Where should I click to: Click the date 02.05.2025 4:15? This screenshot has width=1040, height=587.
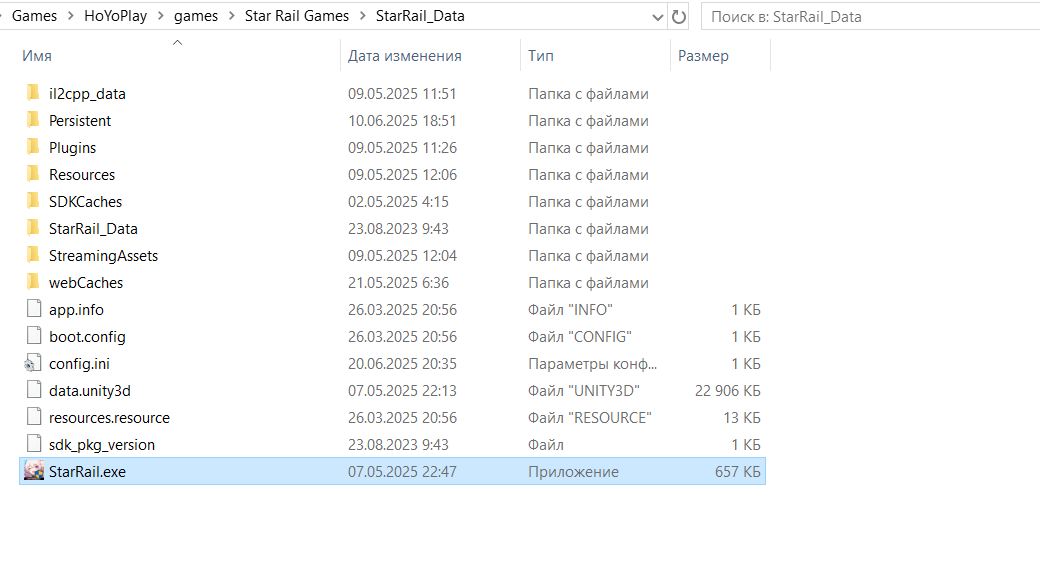coord(398,202)
